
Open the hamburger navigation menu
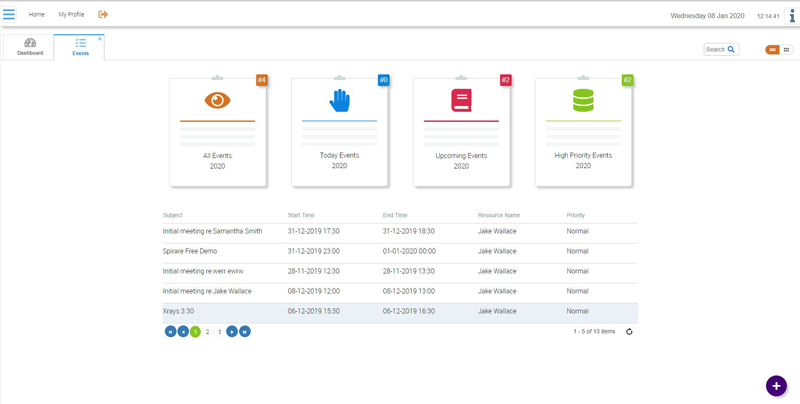[x=9, y=14]
